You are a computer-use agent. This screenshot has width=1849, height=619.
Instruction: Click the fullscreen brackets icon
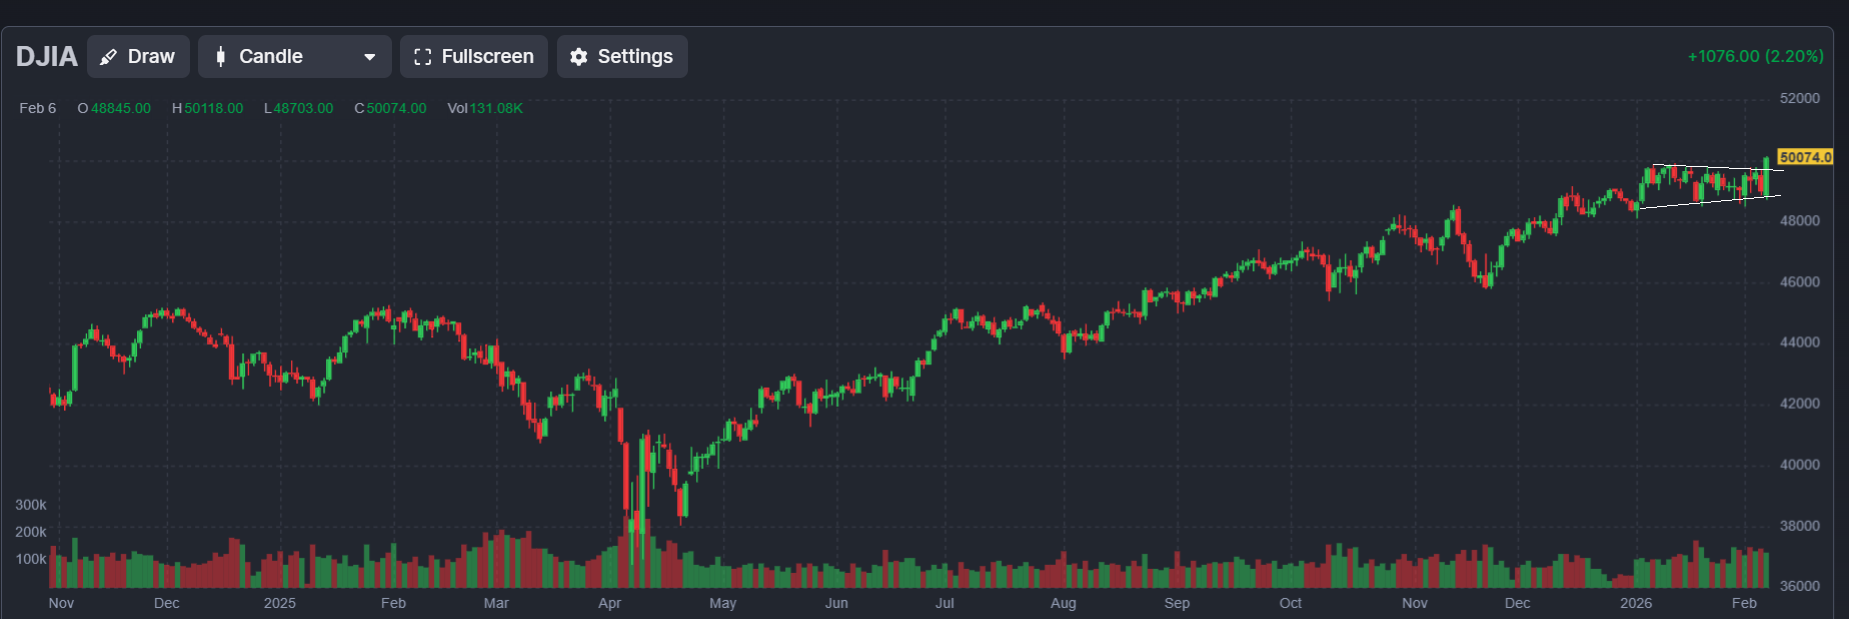[x=422, y=57]
